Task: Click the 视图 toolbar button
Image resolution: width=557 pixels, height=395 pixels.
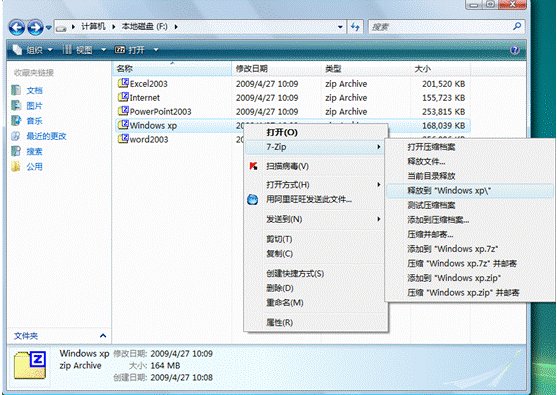Action: pos(78,50)
